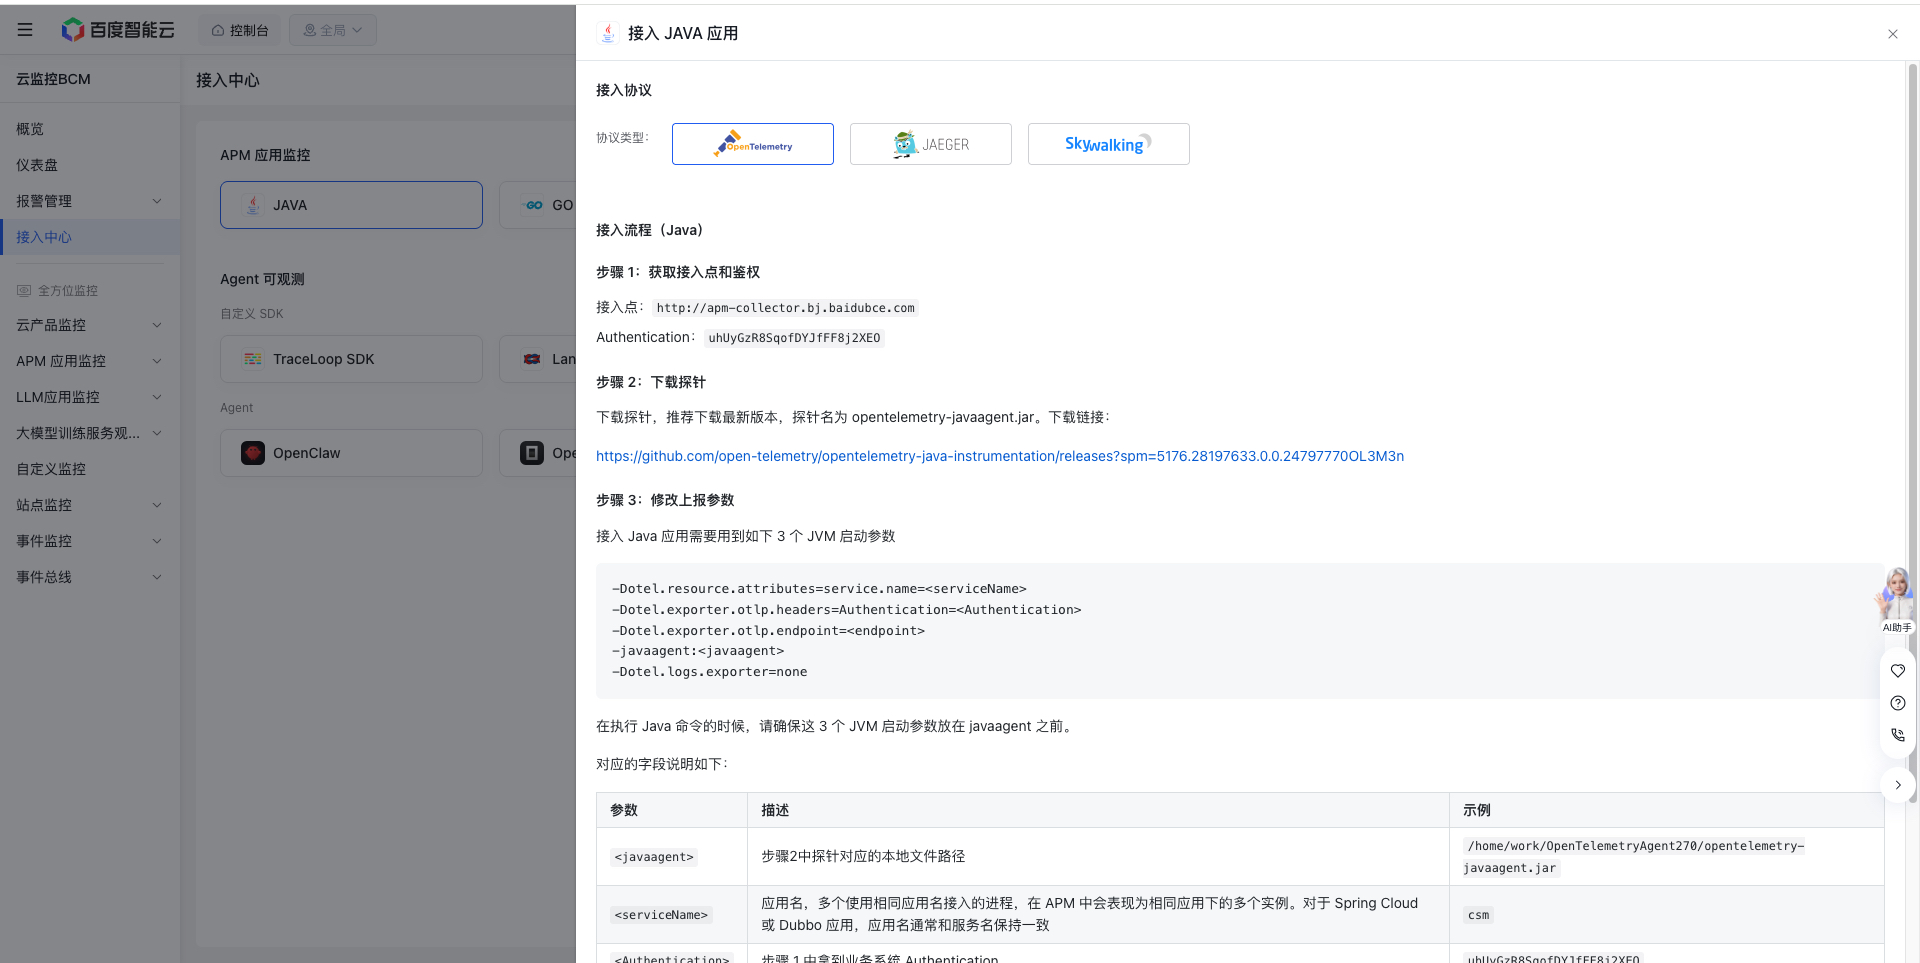Select the GO card under APM 应用监控

pyautogui.click(x=538, y=205)
